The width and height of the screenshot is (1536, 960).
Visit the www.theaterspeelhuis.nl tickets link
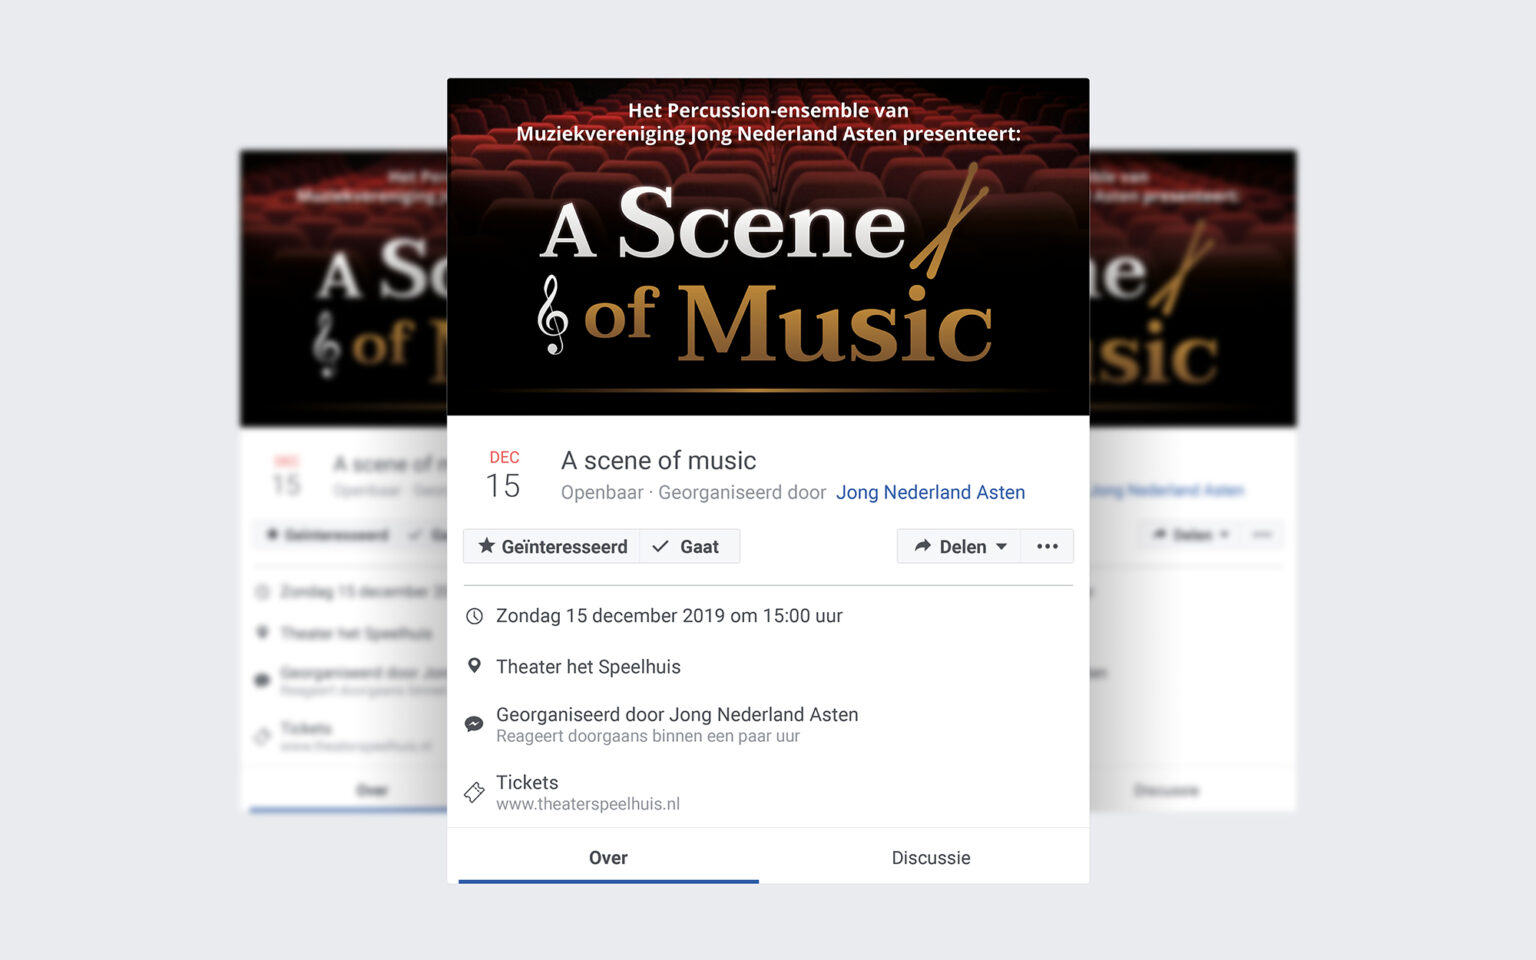[587, 803]
